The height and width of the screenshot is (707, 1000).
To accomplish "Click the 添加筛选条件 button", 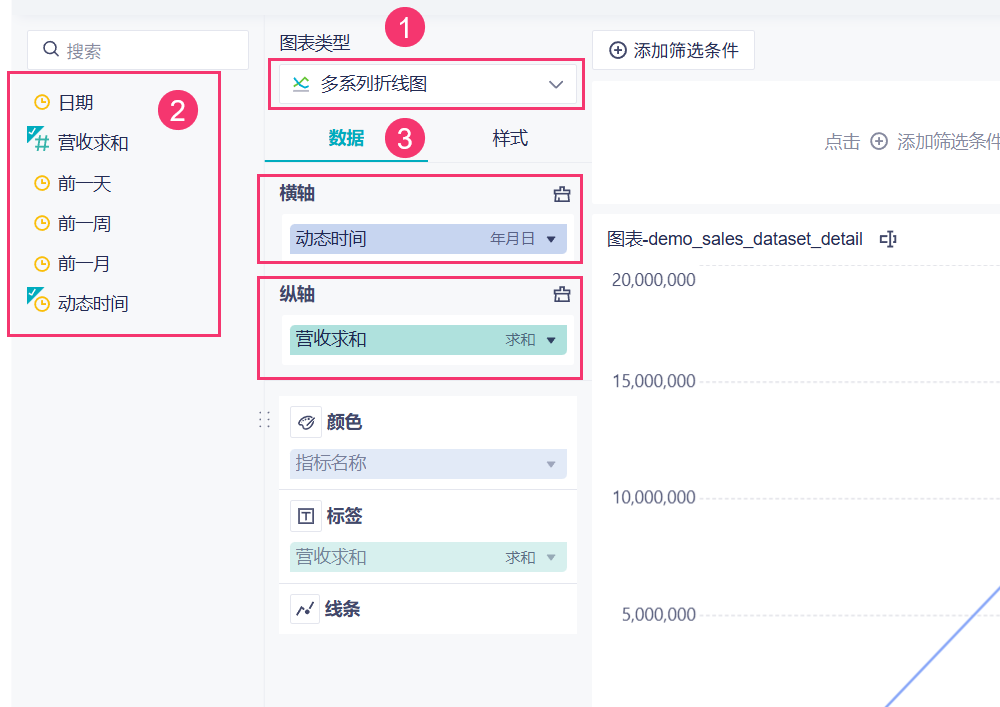I will click(x=673, y=50).
